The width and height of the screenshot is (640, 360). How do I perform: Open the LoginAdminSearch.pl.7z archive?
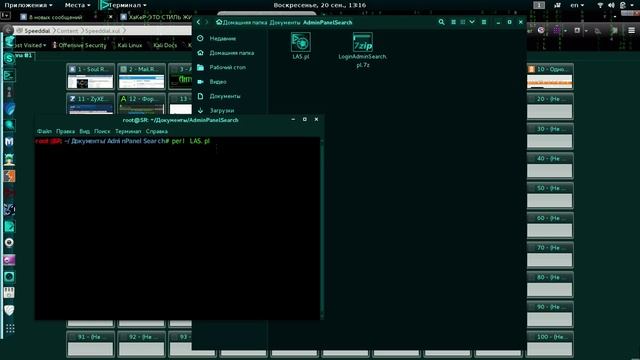pos(362,42)
